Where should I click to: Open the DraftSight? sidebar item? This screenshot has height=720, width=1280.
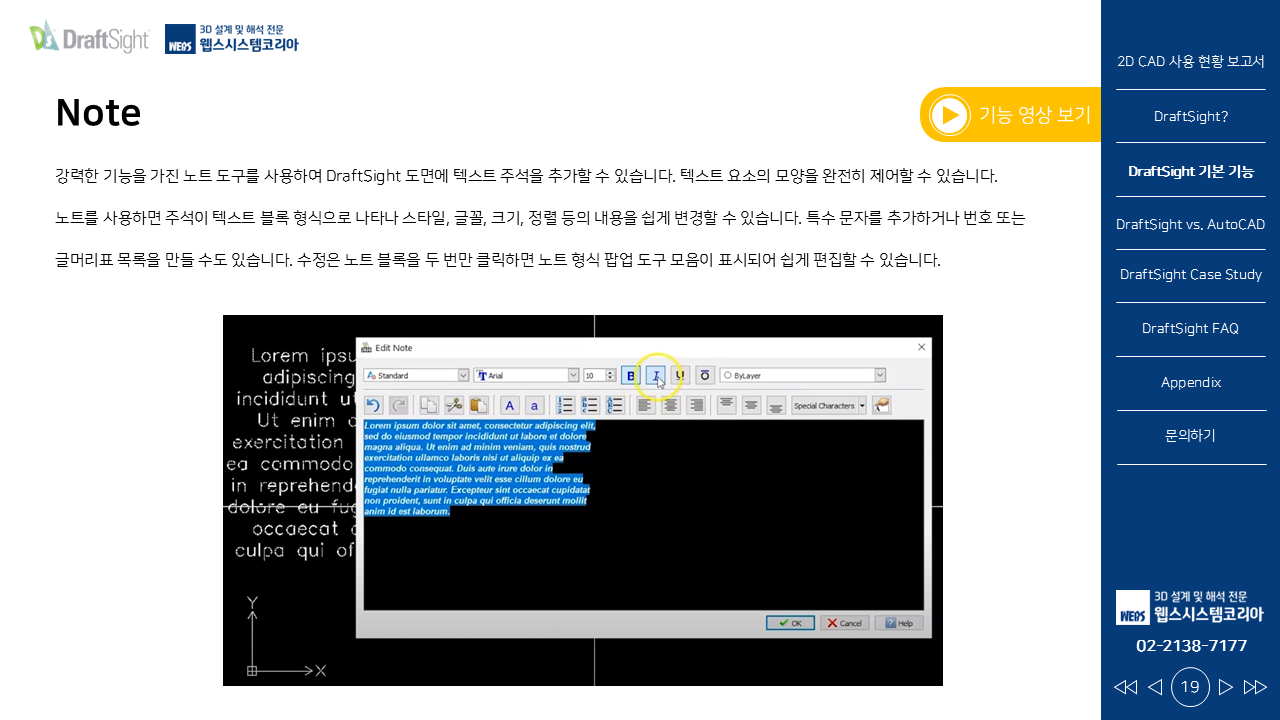tap(1190, 116)
